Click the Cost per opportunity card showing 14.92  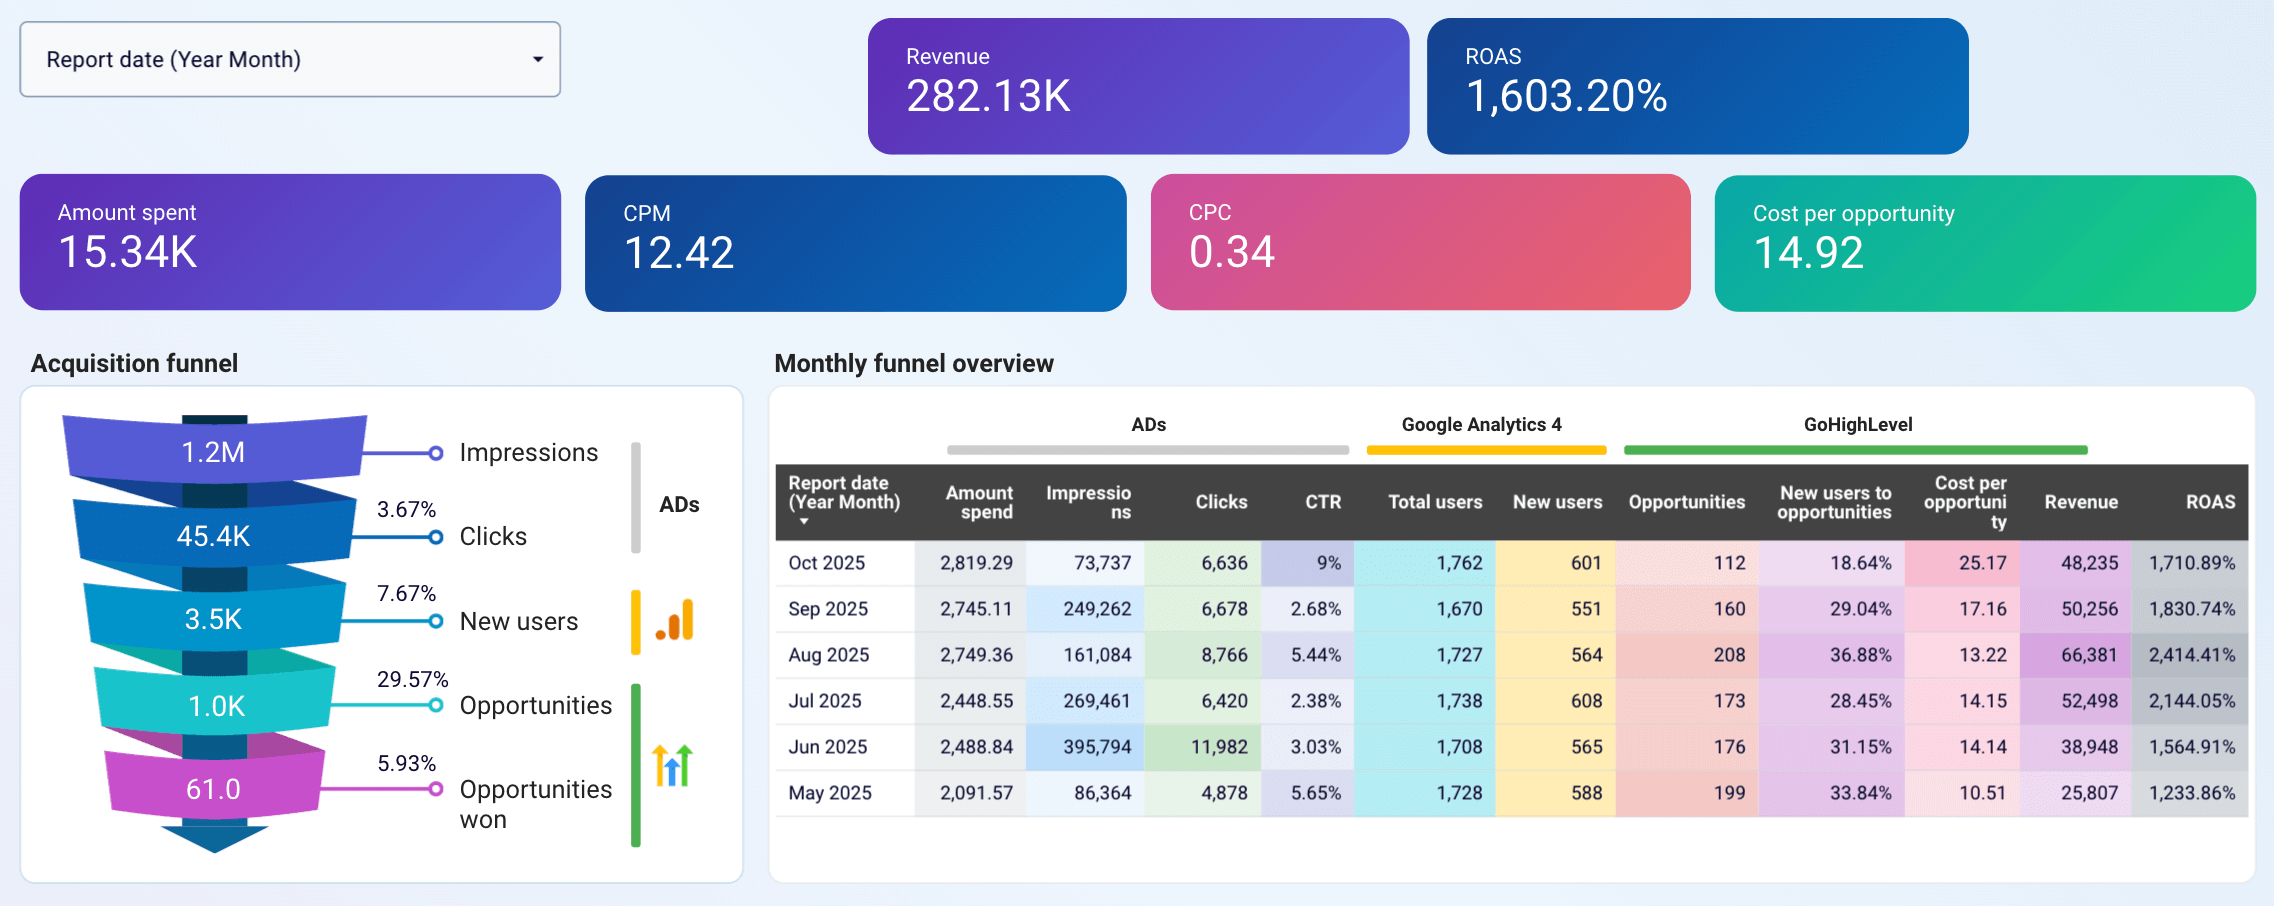point(1984,241)
